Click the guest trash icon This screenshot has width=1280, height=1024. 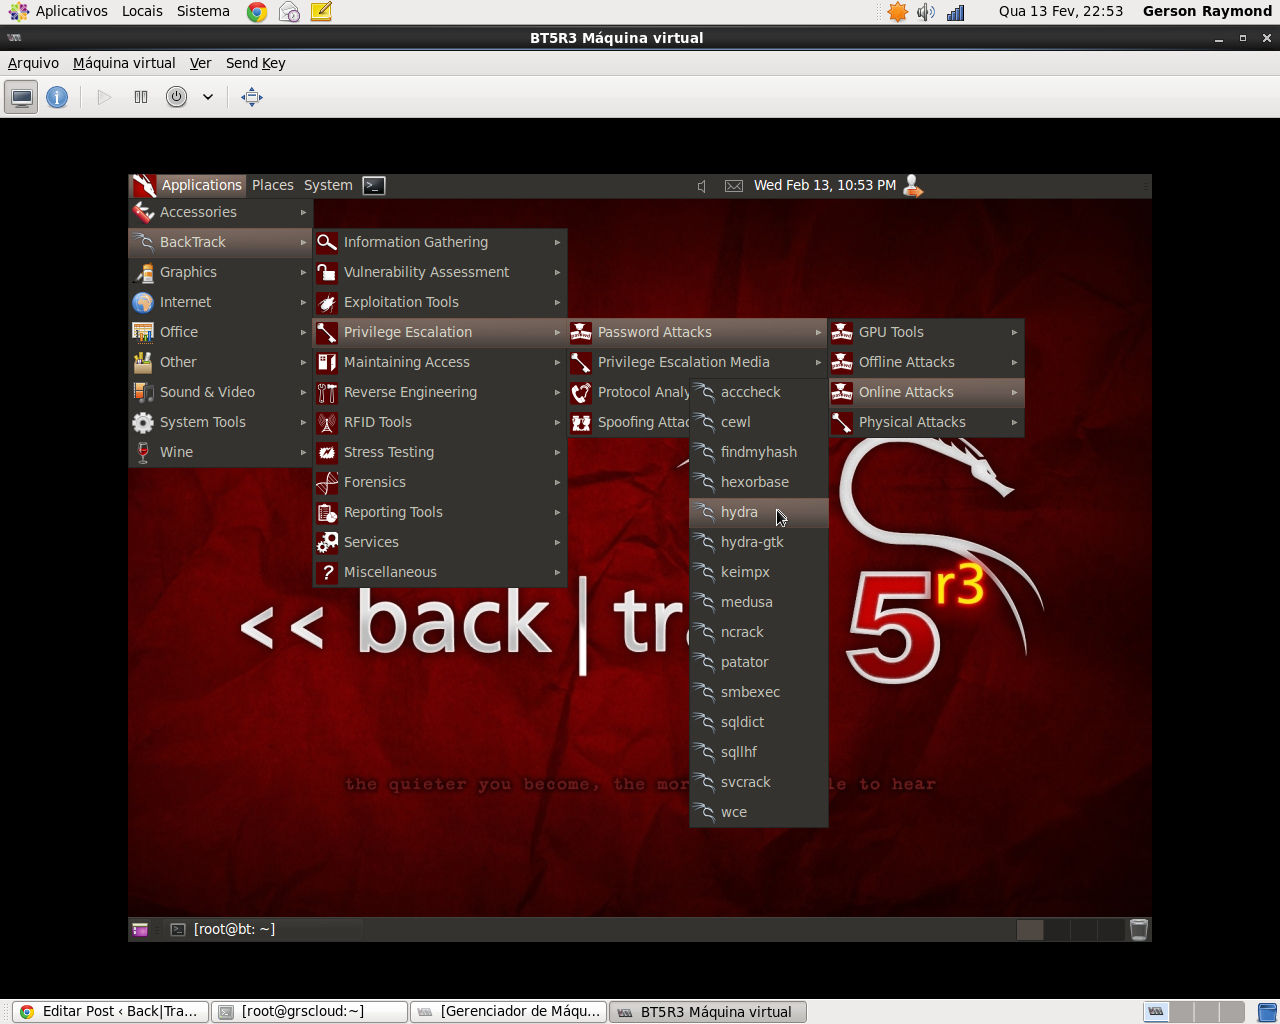coord(1138,929)
